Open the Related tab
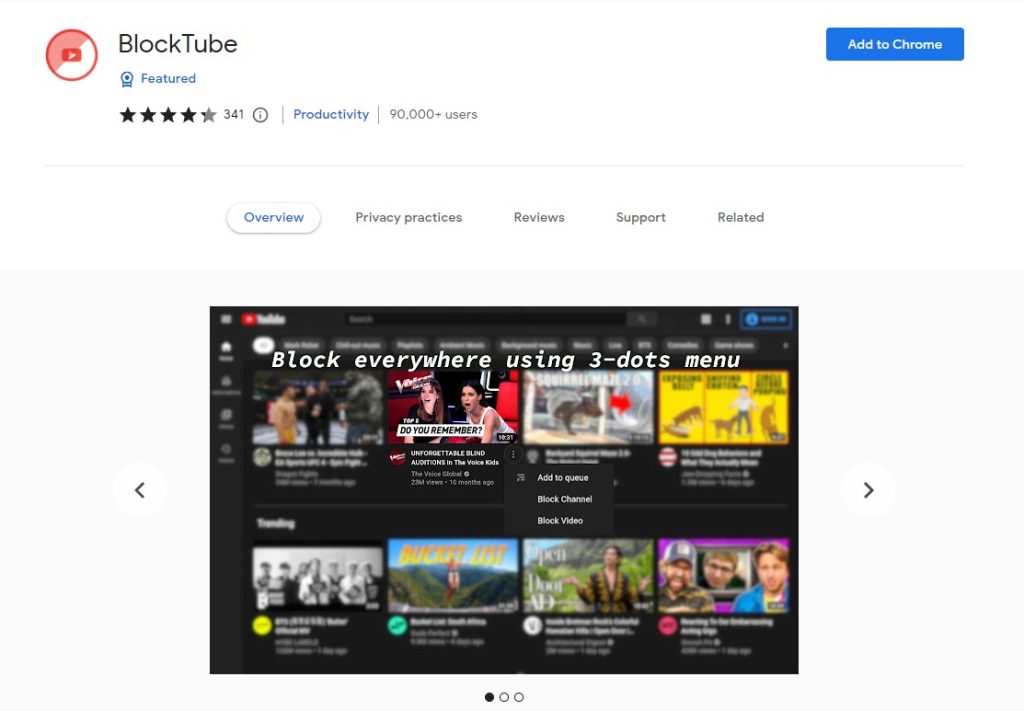Screen dimensions: 1024x711 pyautogui.click(x=741, y=217)
